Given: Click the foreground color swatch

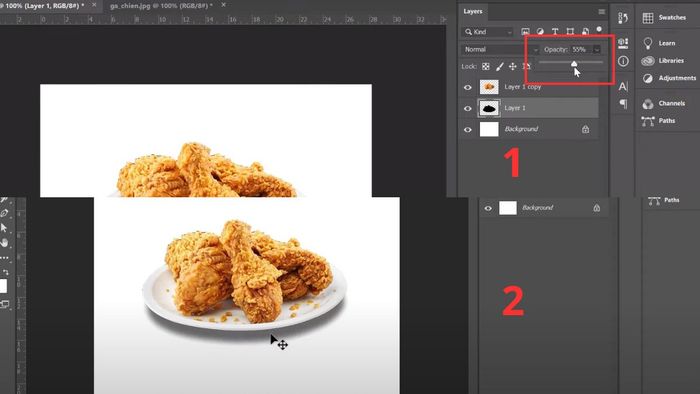Looking at the screenshot, I should coord(3,286).
